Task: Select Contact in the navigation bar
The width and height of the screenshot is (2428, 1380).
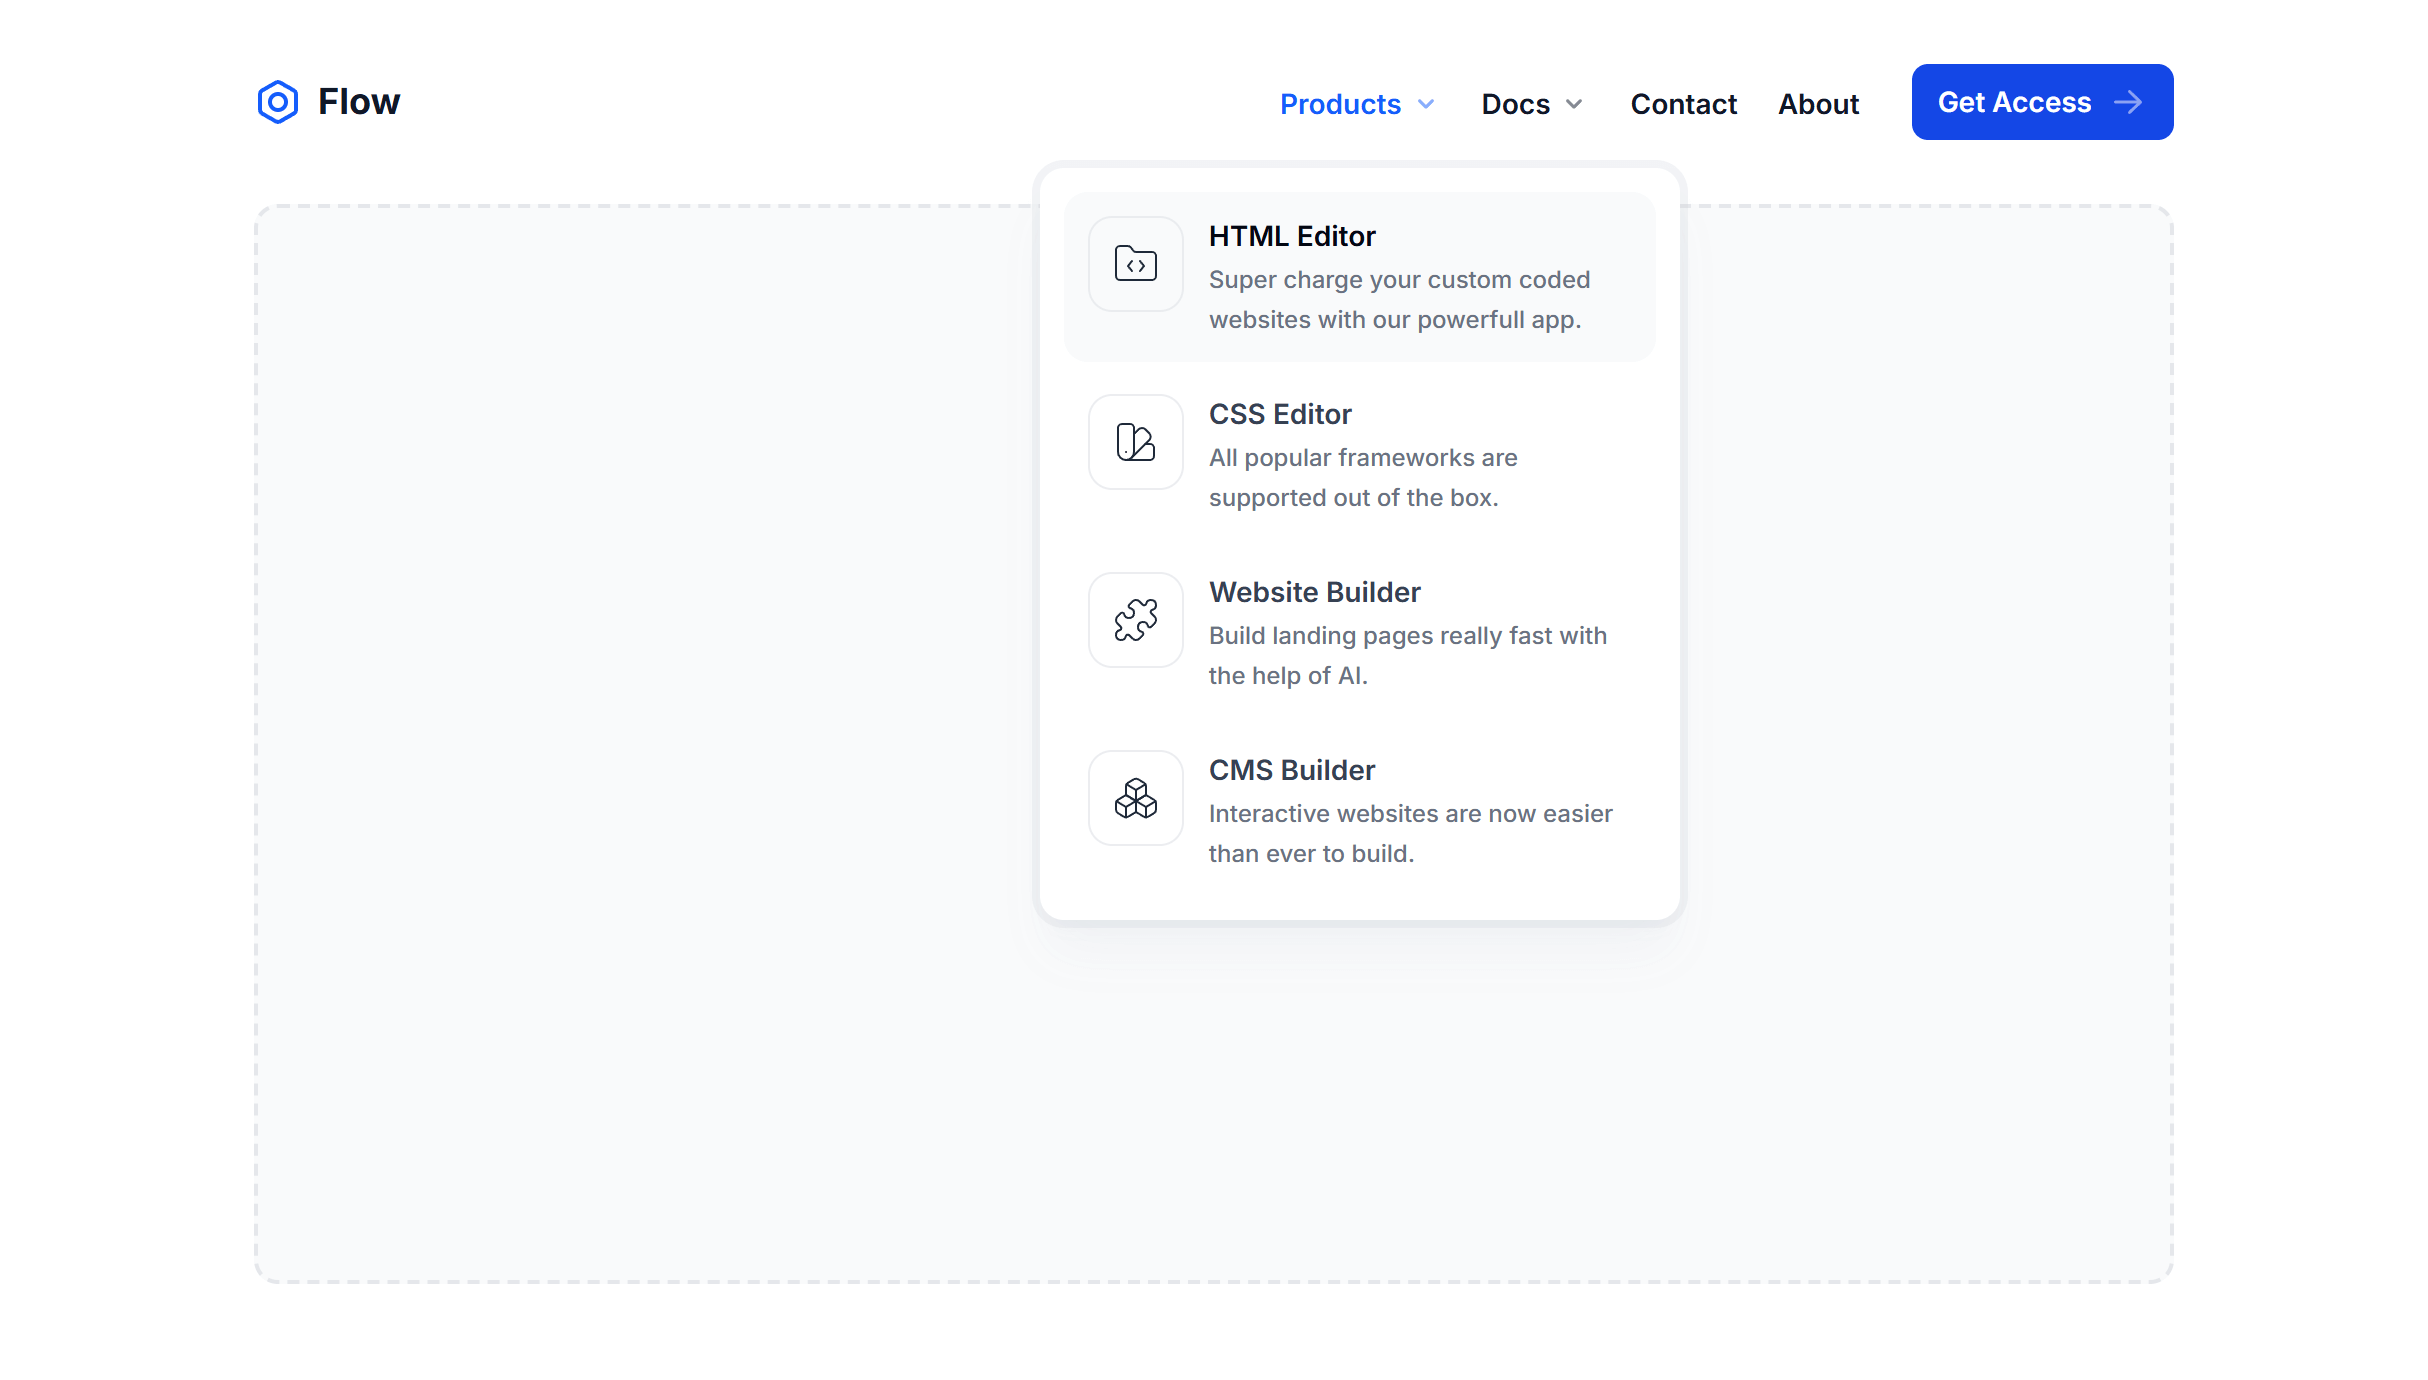Action: [1683, 104]
